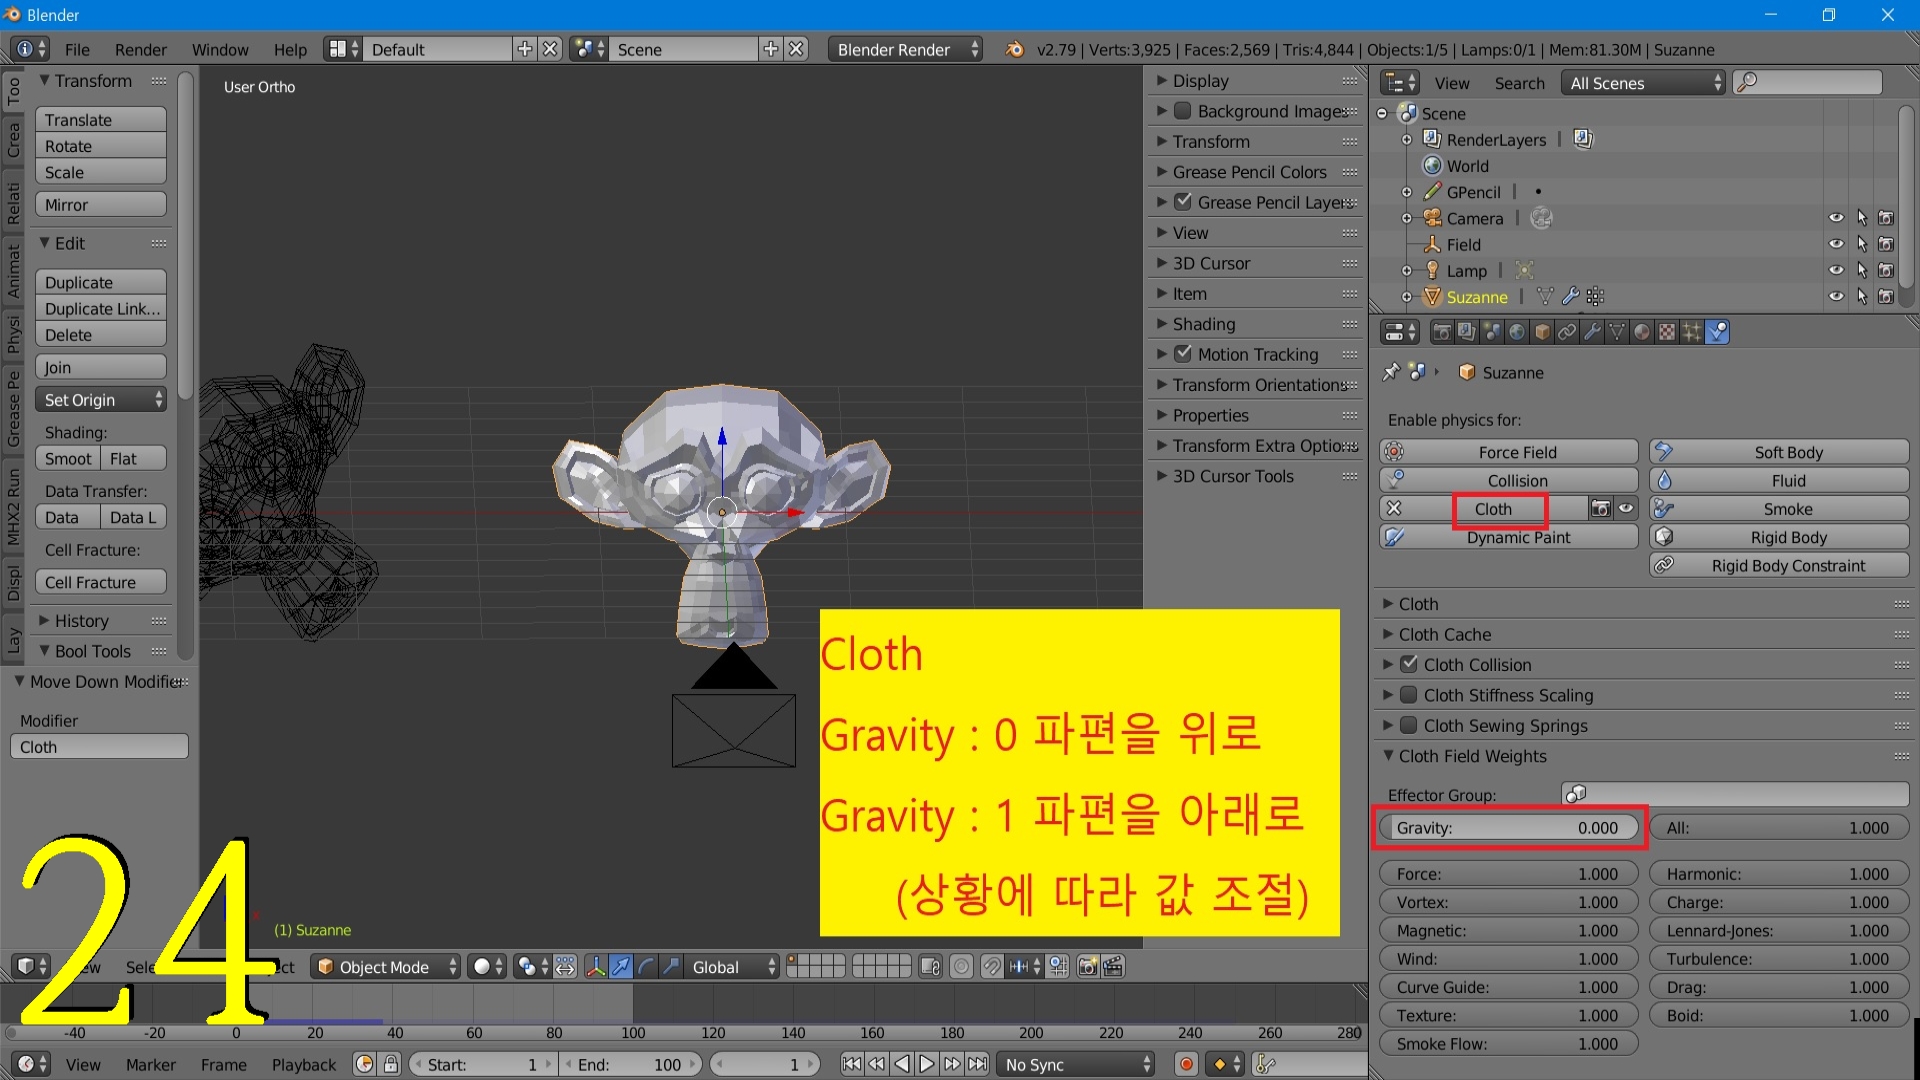Hide the Lamp in the outliner
The width and height of the screenshot is (1920, 1080).
pyautogui.click(x=1837, y=271)
